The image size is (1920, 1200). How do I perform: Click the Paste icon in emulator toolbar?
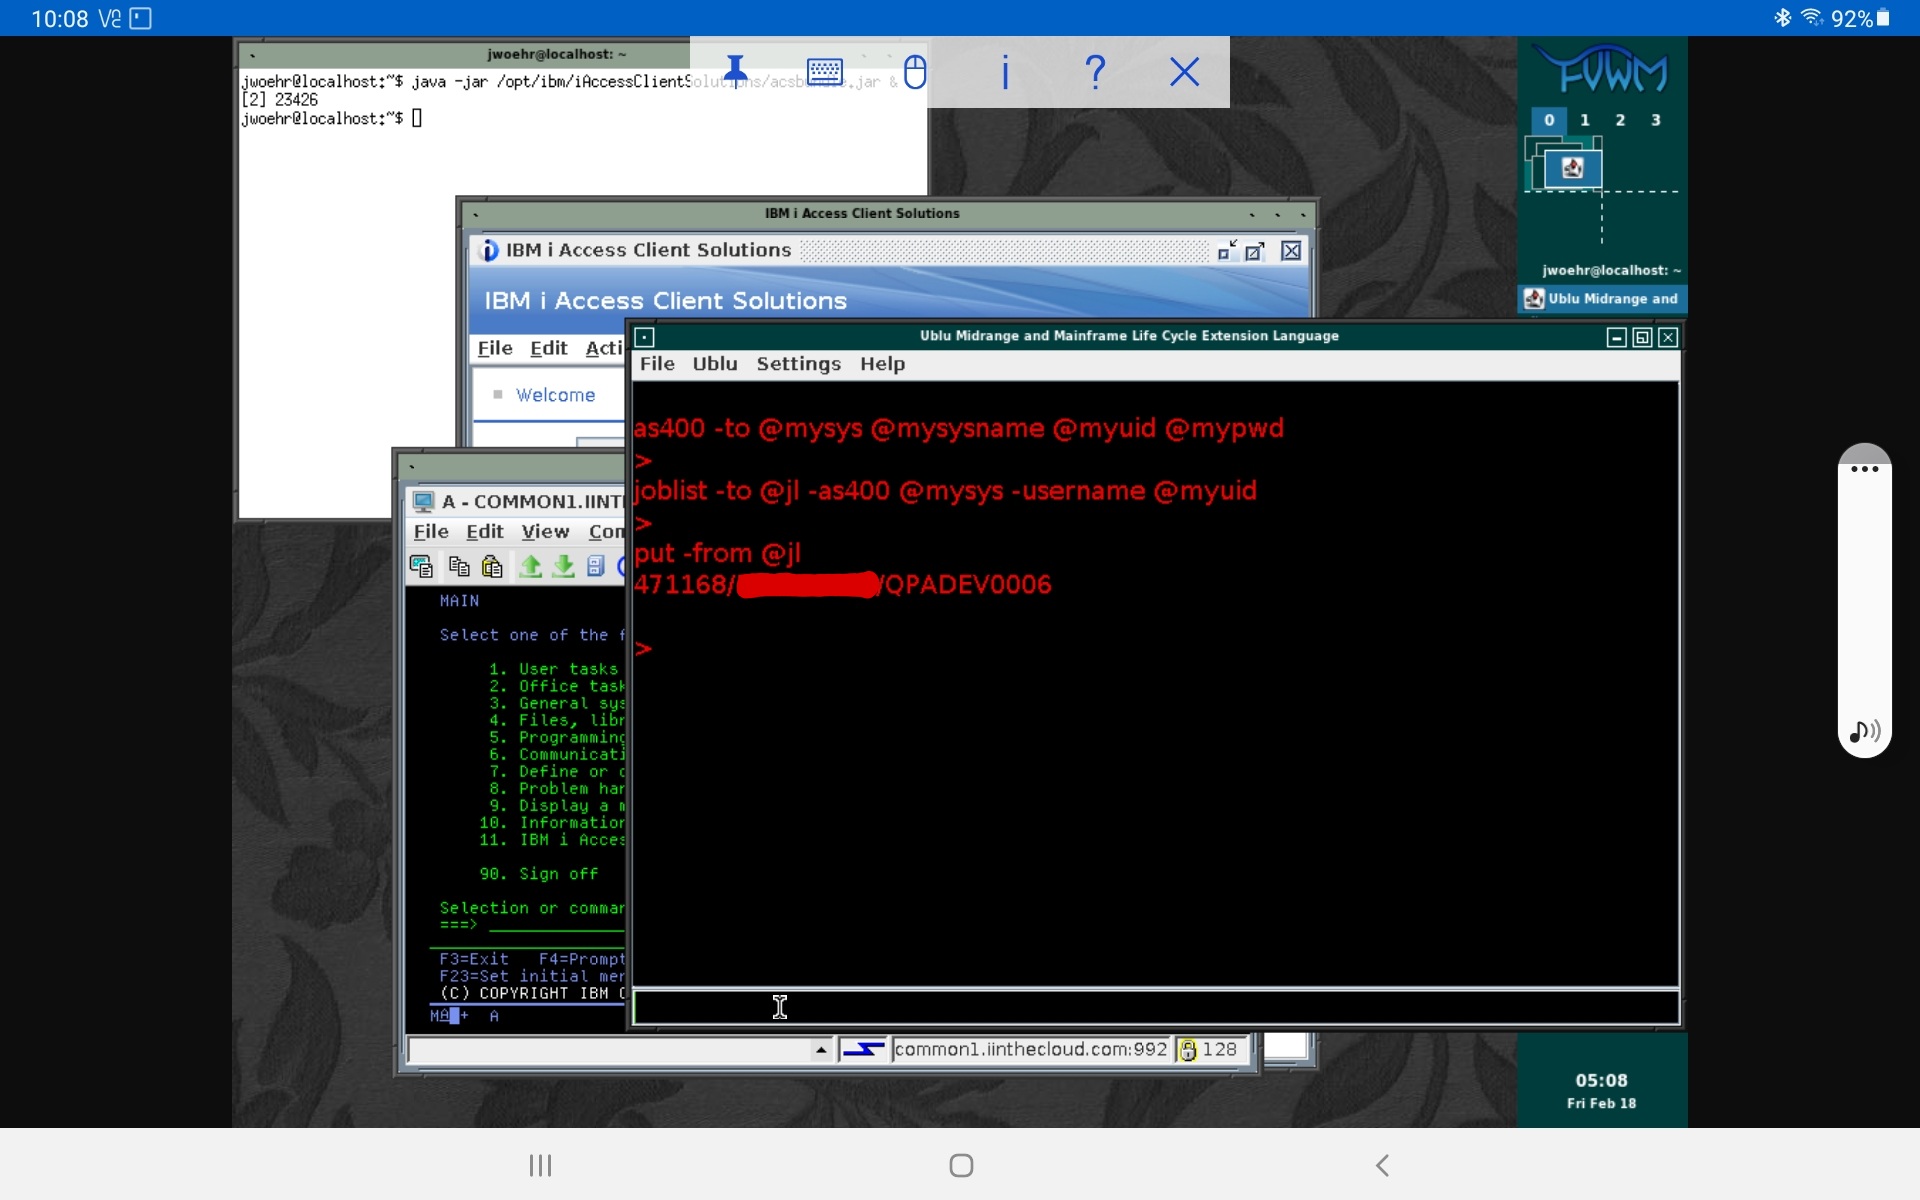coord(492,567)
